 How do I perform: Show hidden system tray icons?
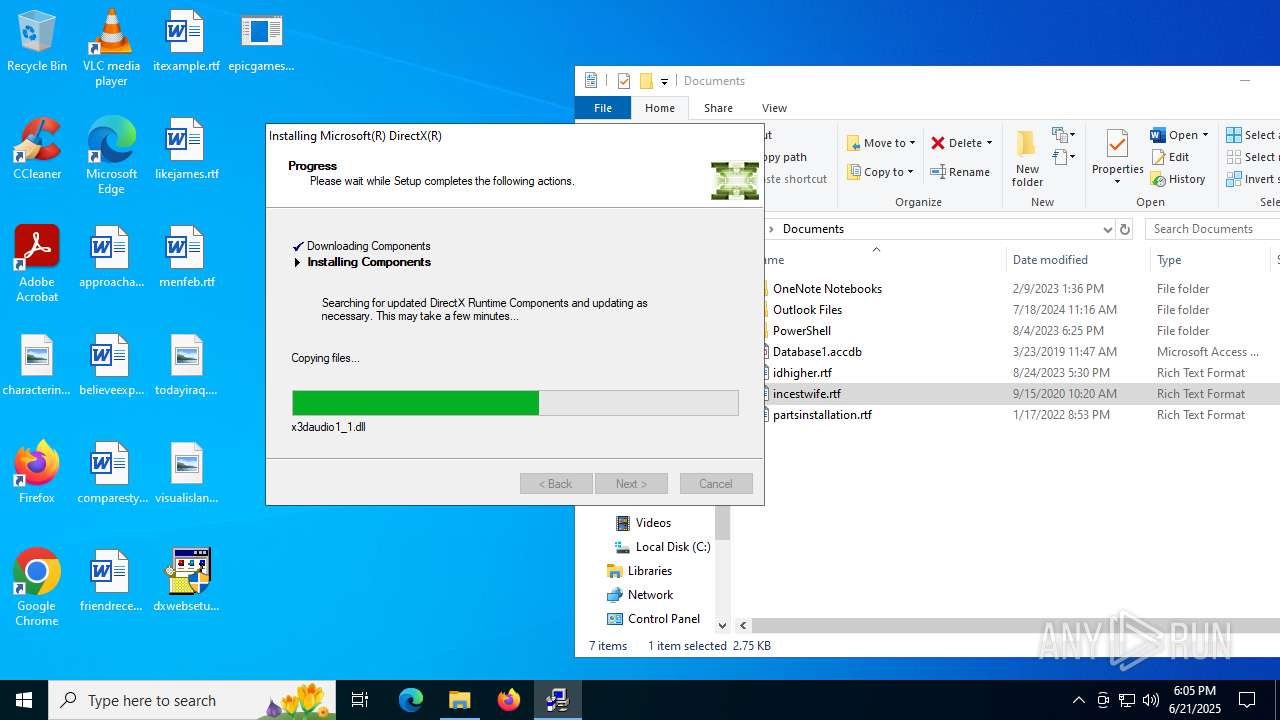1078,700
